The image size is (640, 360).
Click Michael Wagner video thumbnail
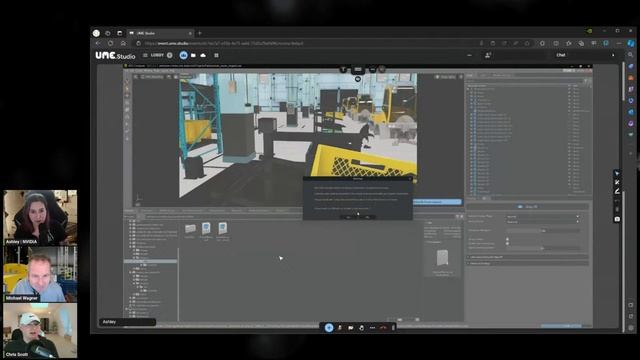tap(40, 274)
